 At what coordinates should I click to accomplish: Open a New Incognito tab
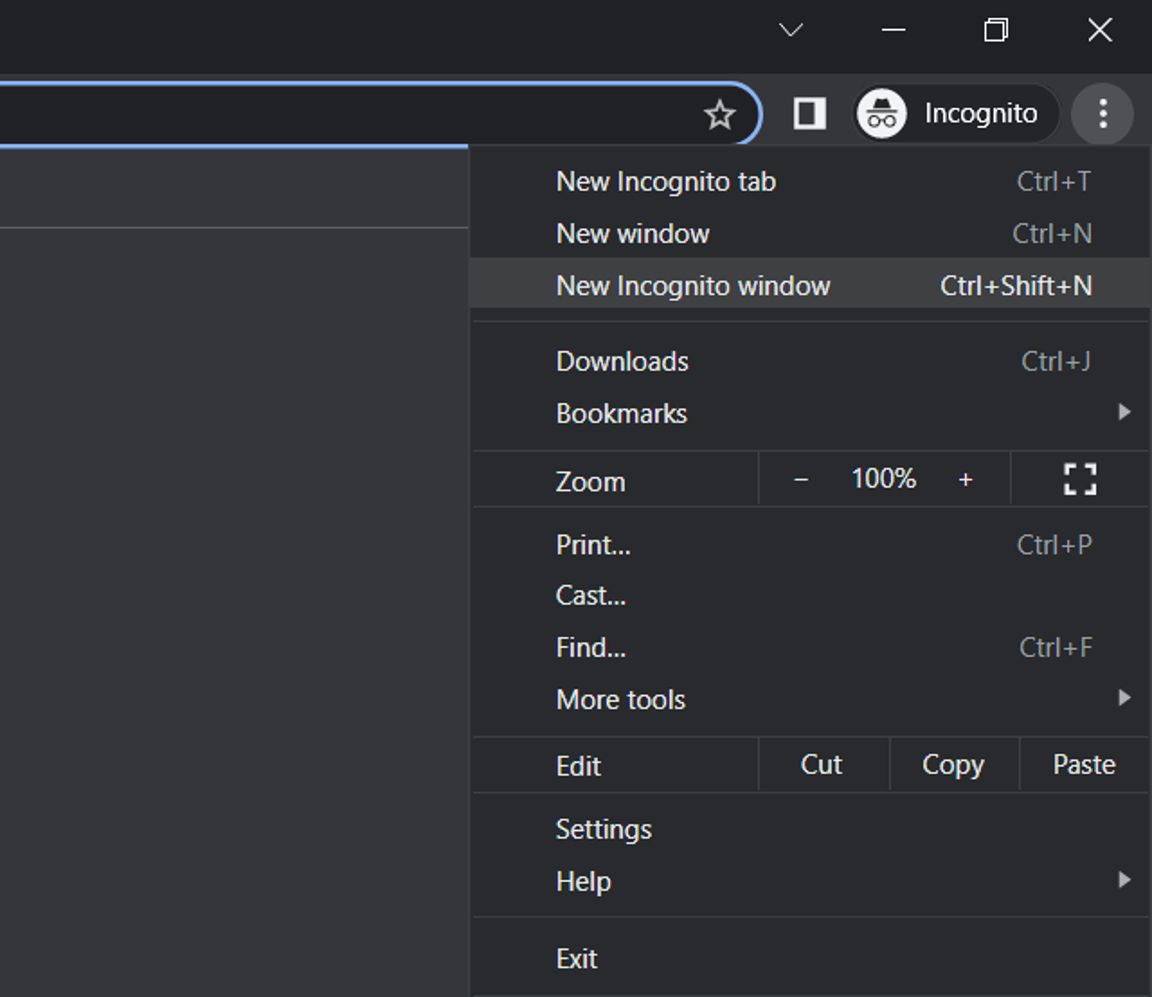666,181
